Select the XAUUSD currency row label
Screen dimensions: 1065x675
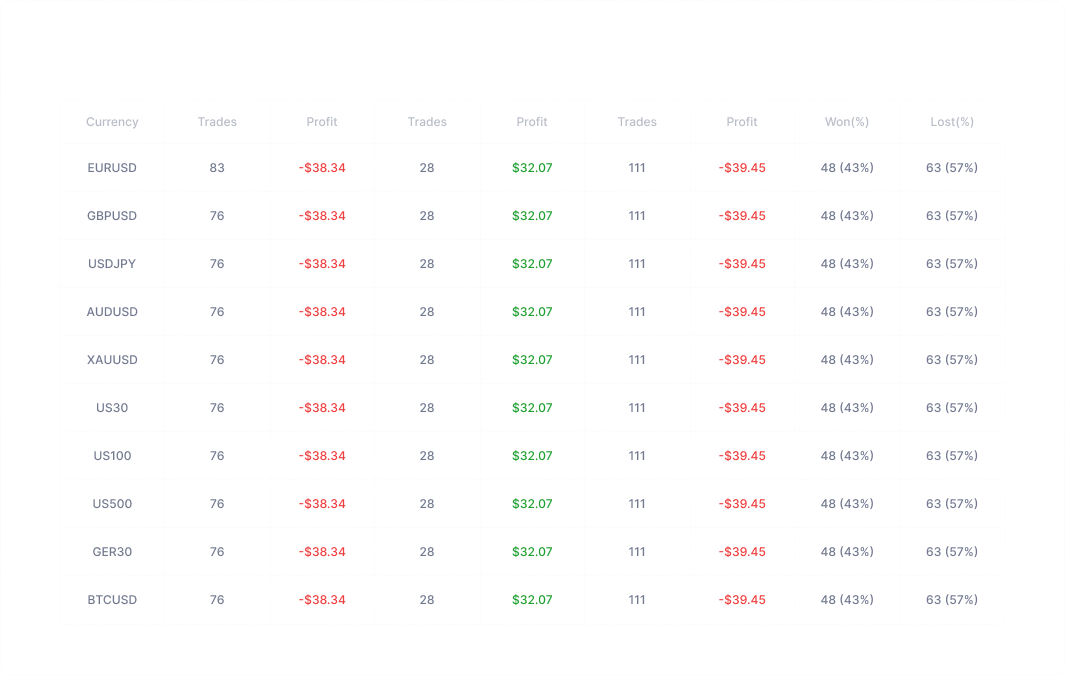[112, 360]
